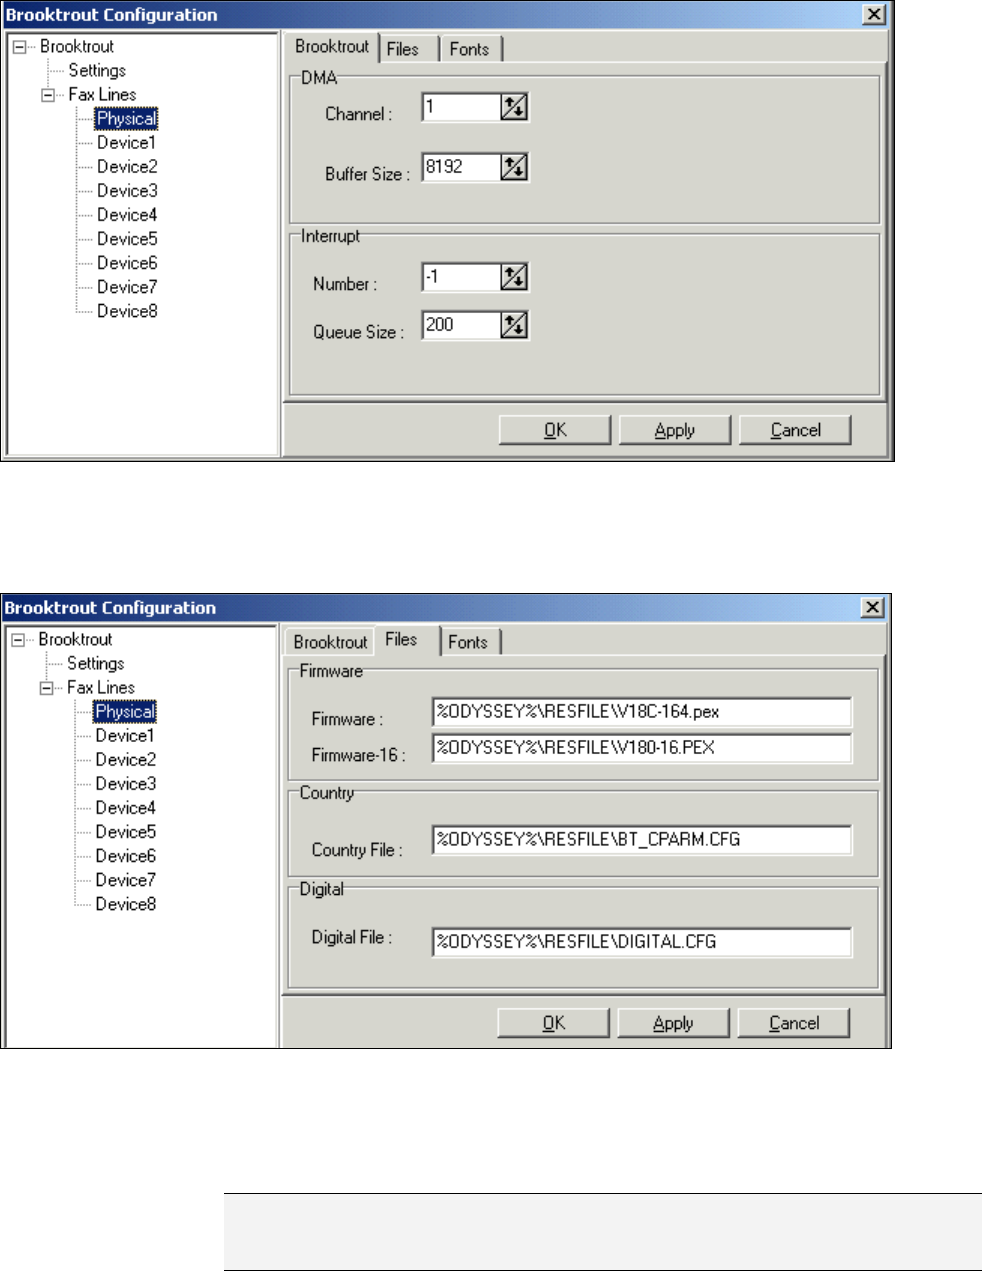Select Device2 in lower window tree

click(125, 760)
